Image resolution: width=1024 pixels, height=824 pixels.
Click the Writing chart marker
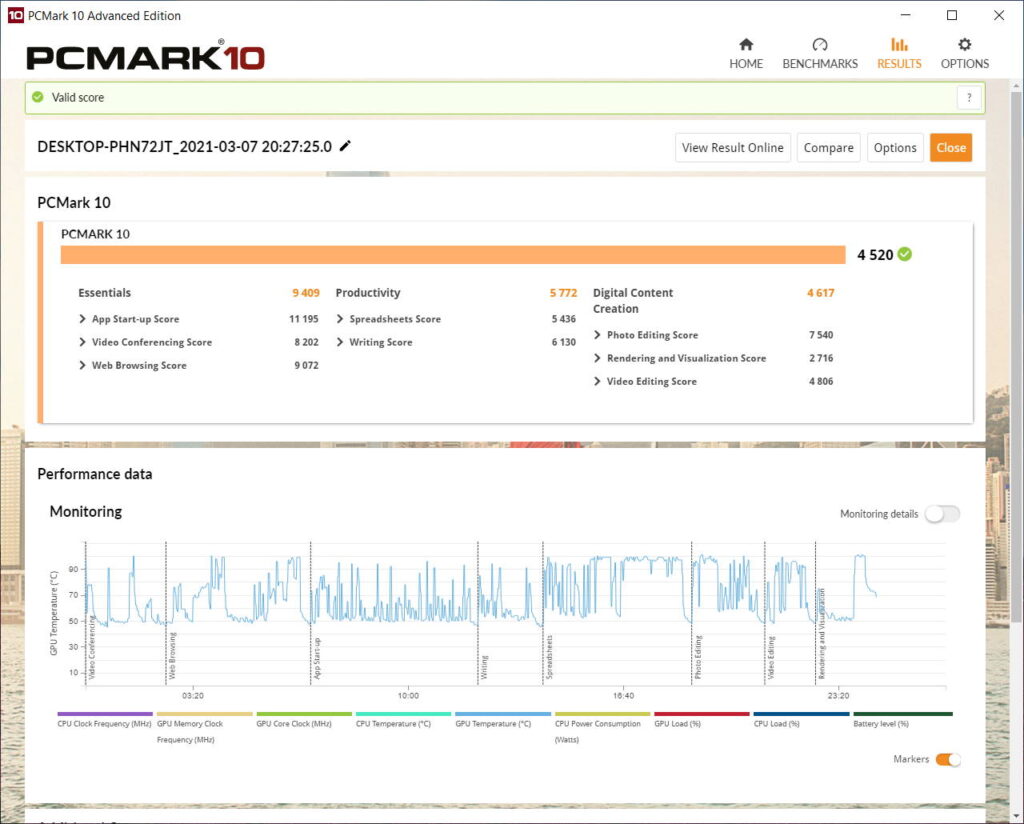(x=484, y=668)
